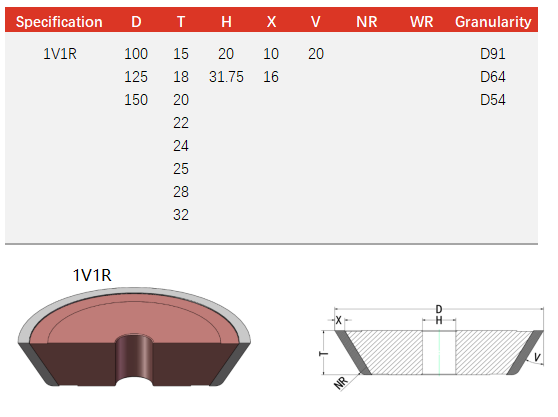Screen dimensions: 558x417
Task: Select T value 24
Action: coord(181,146)
